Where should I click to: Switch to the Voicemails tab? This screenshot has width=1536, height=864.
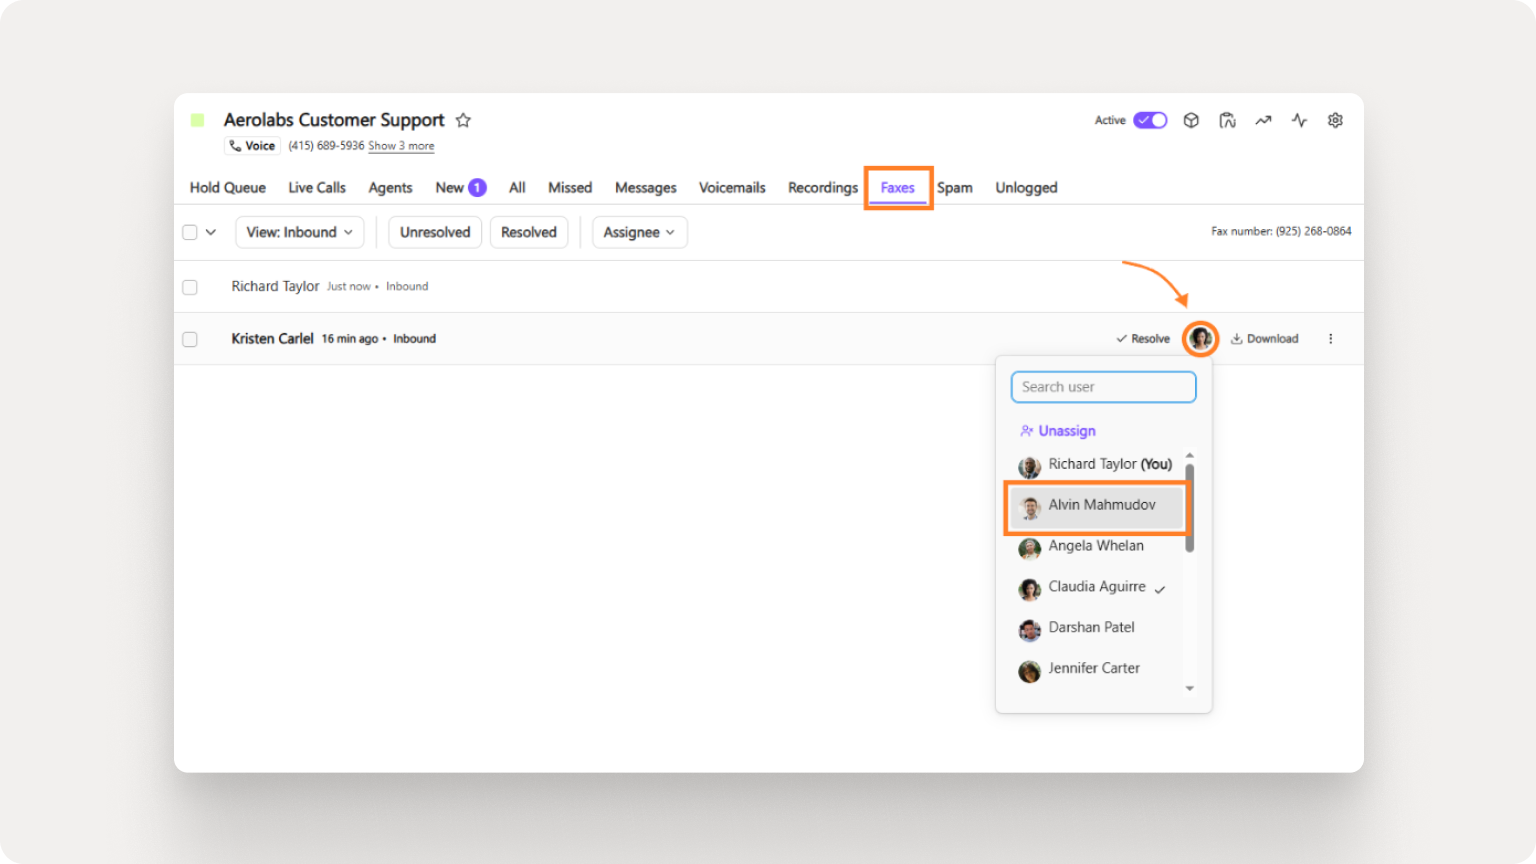click(x=731, y=187)
